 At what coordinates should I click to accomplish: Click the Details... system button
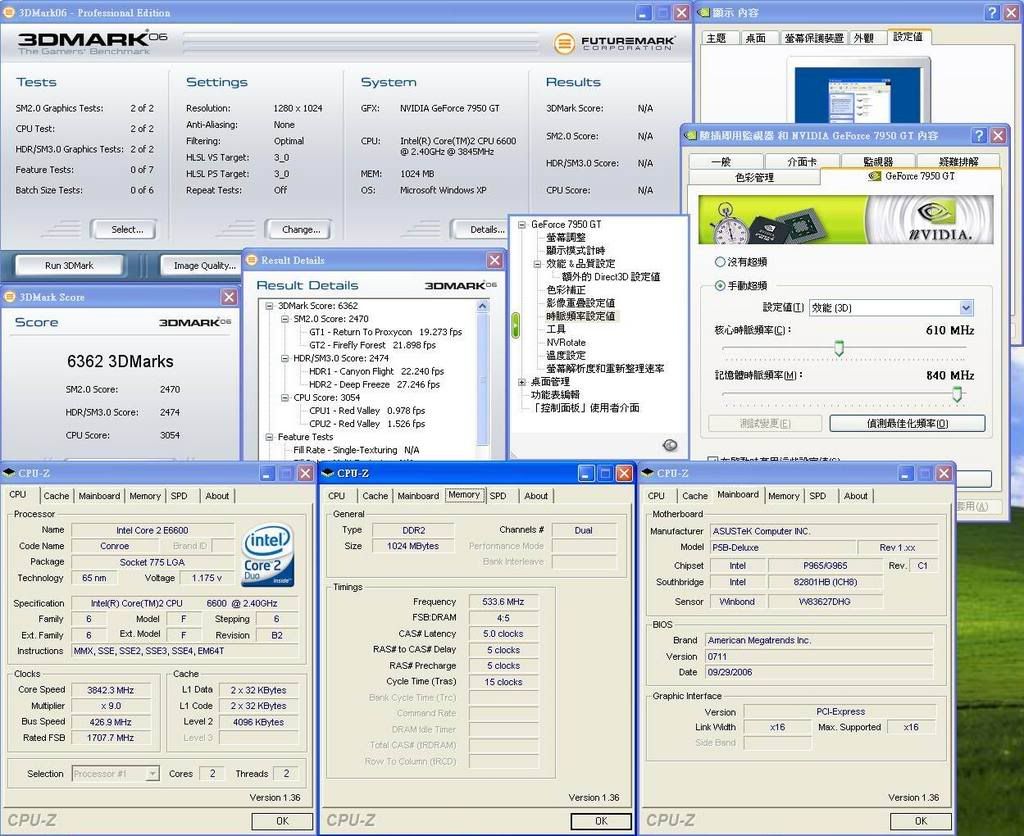pyautogui.click(x=482, y=229)
